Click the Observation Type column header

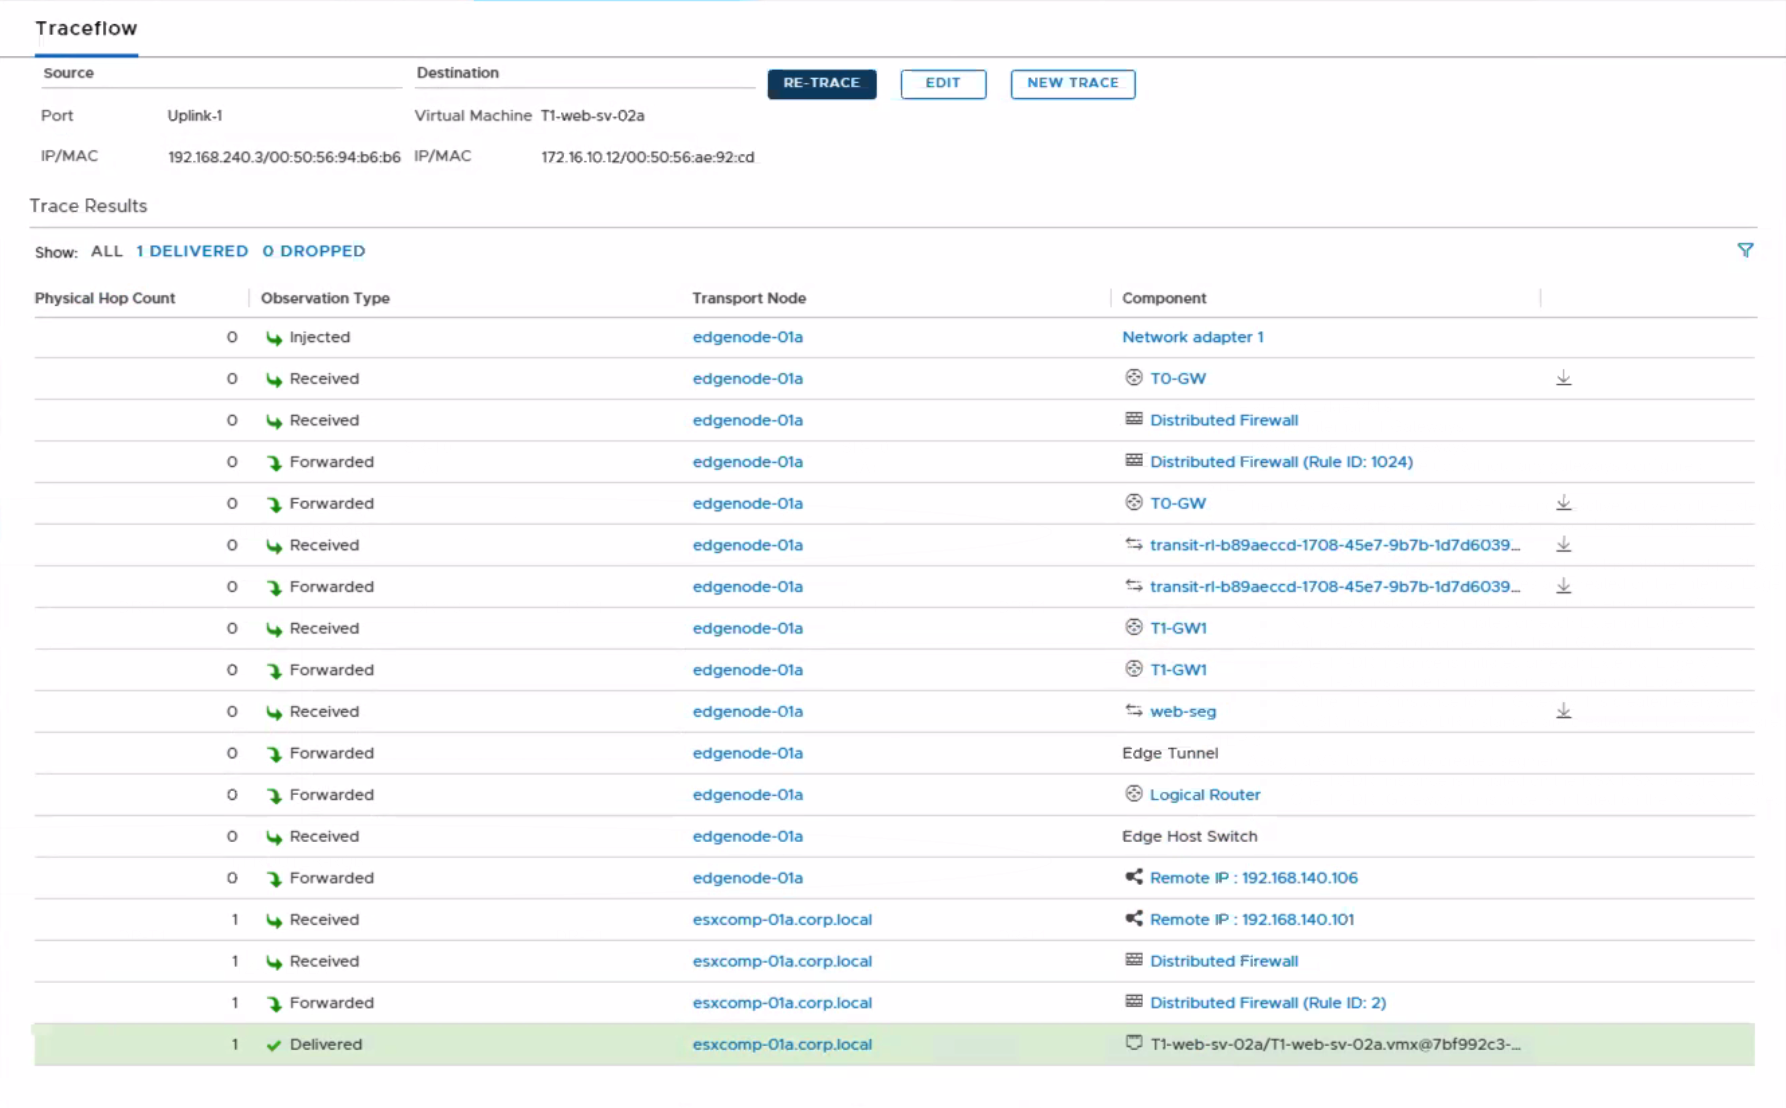tap(325, 298)
